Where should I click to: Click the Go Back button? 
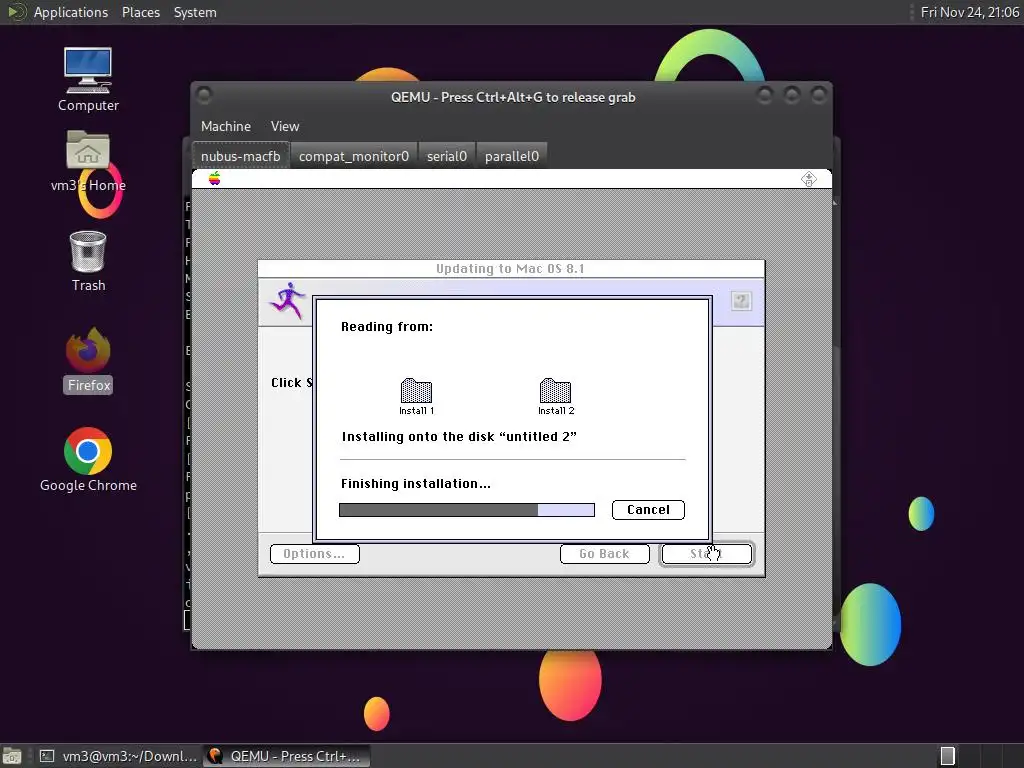point(605,554)
